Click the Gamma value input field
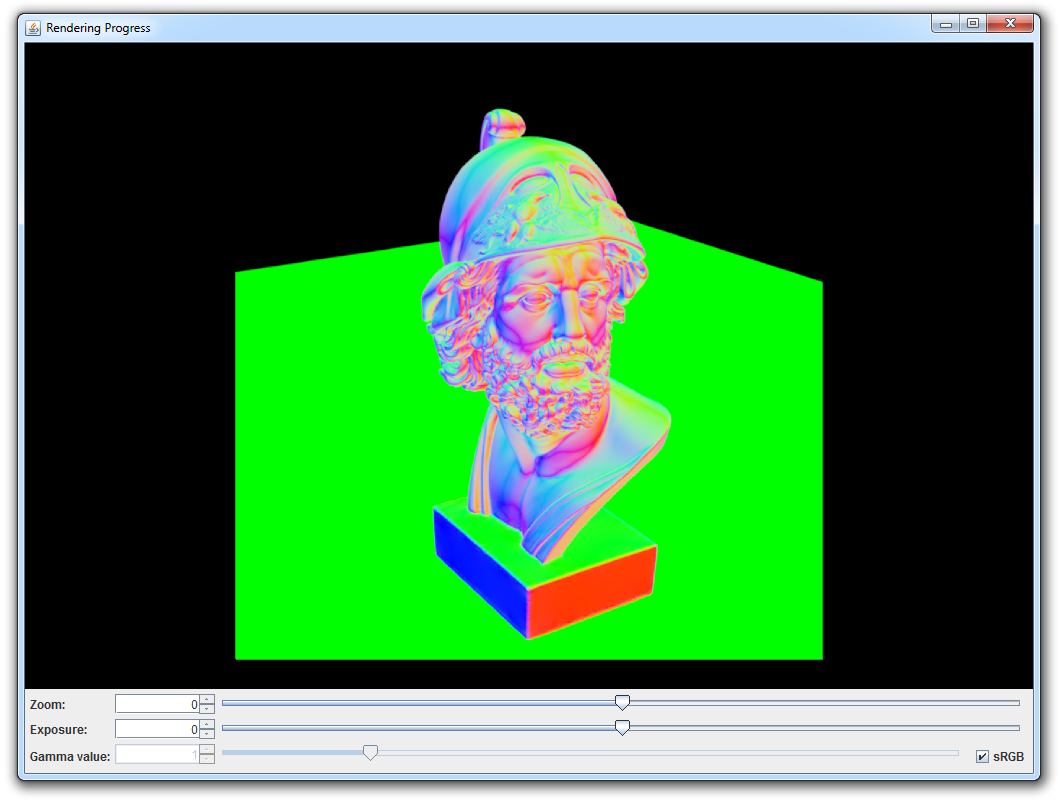Image resolution: width=1061 pixels, height=802 pixels. click(157, 755)
